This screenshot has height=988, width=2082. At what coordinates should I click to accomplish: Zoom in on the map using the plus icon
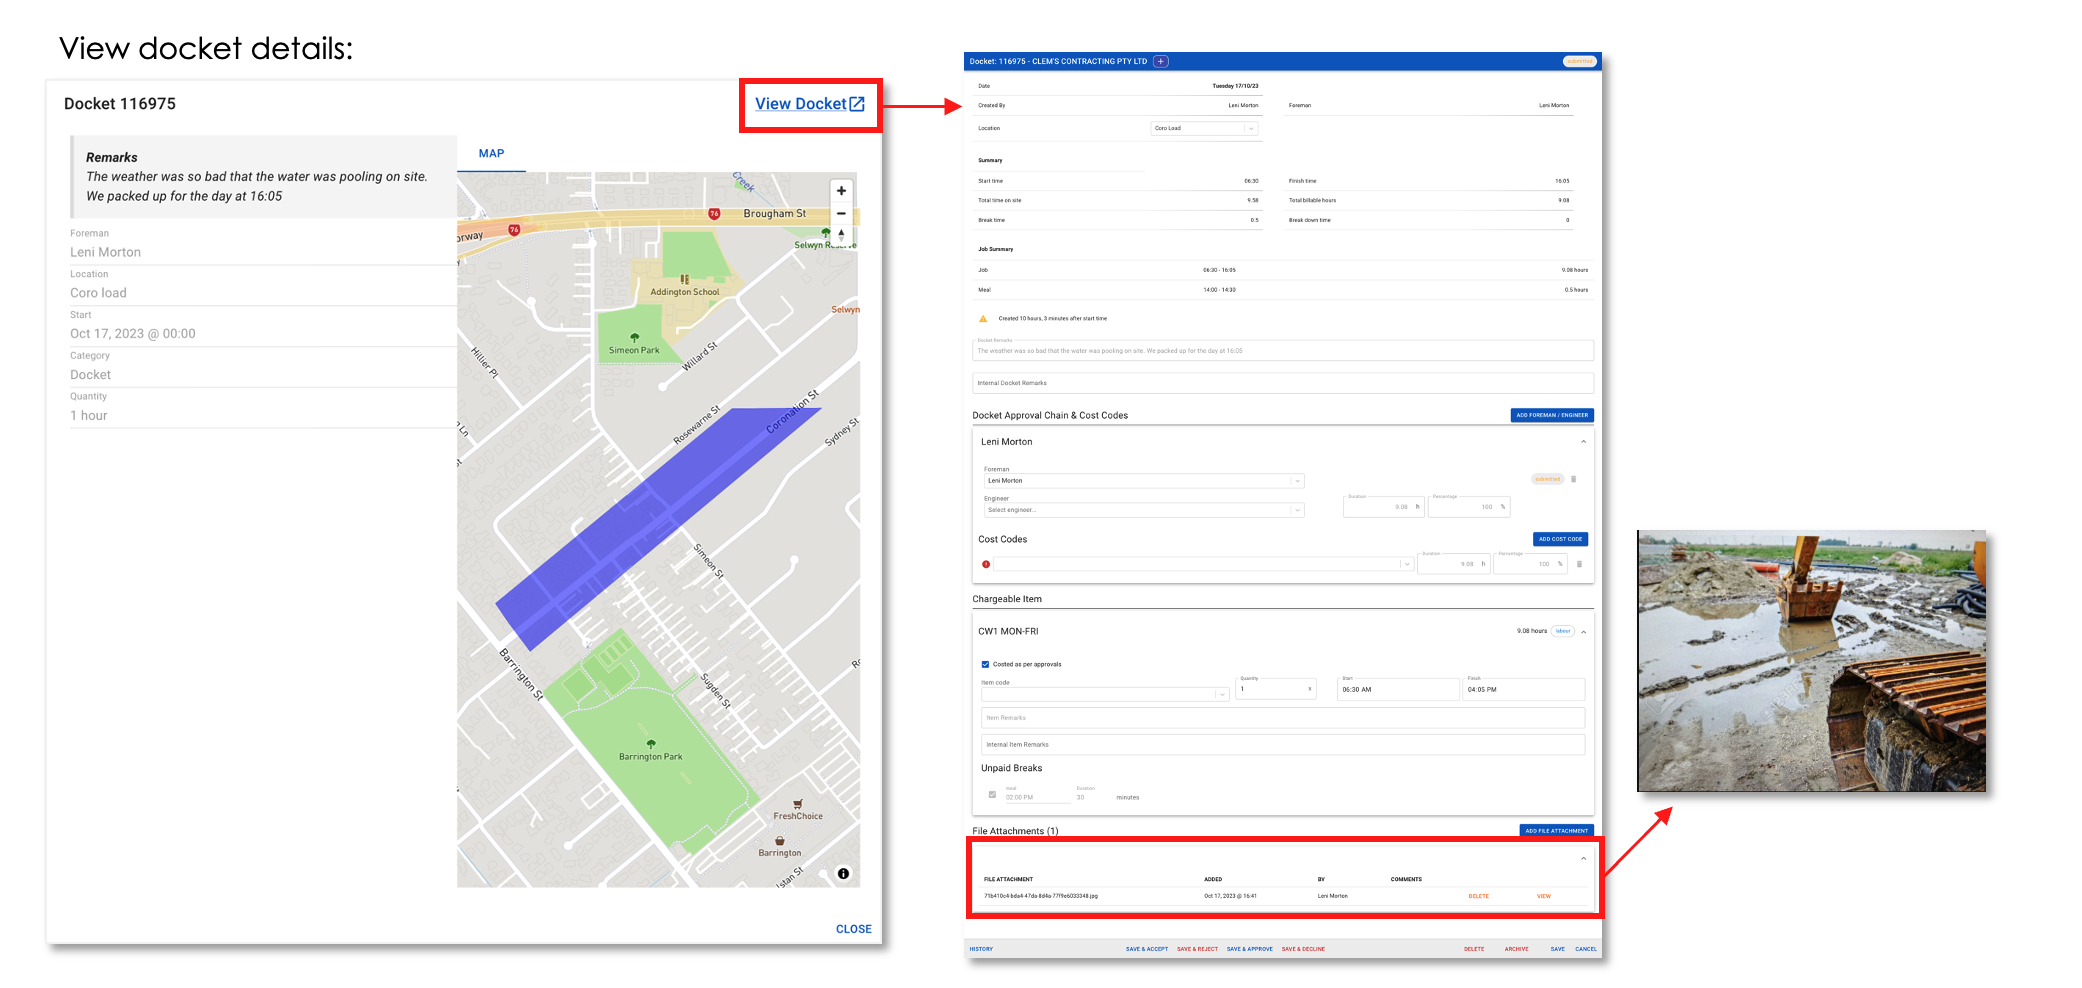841,190
